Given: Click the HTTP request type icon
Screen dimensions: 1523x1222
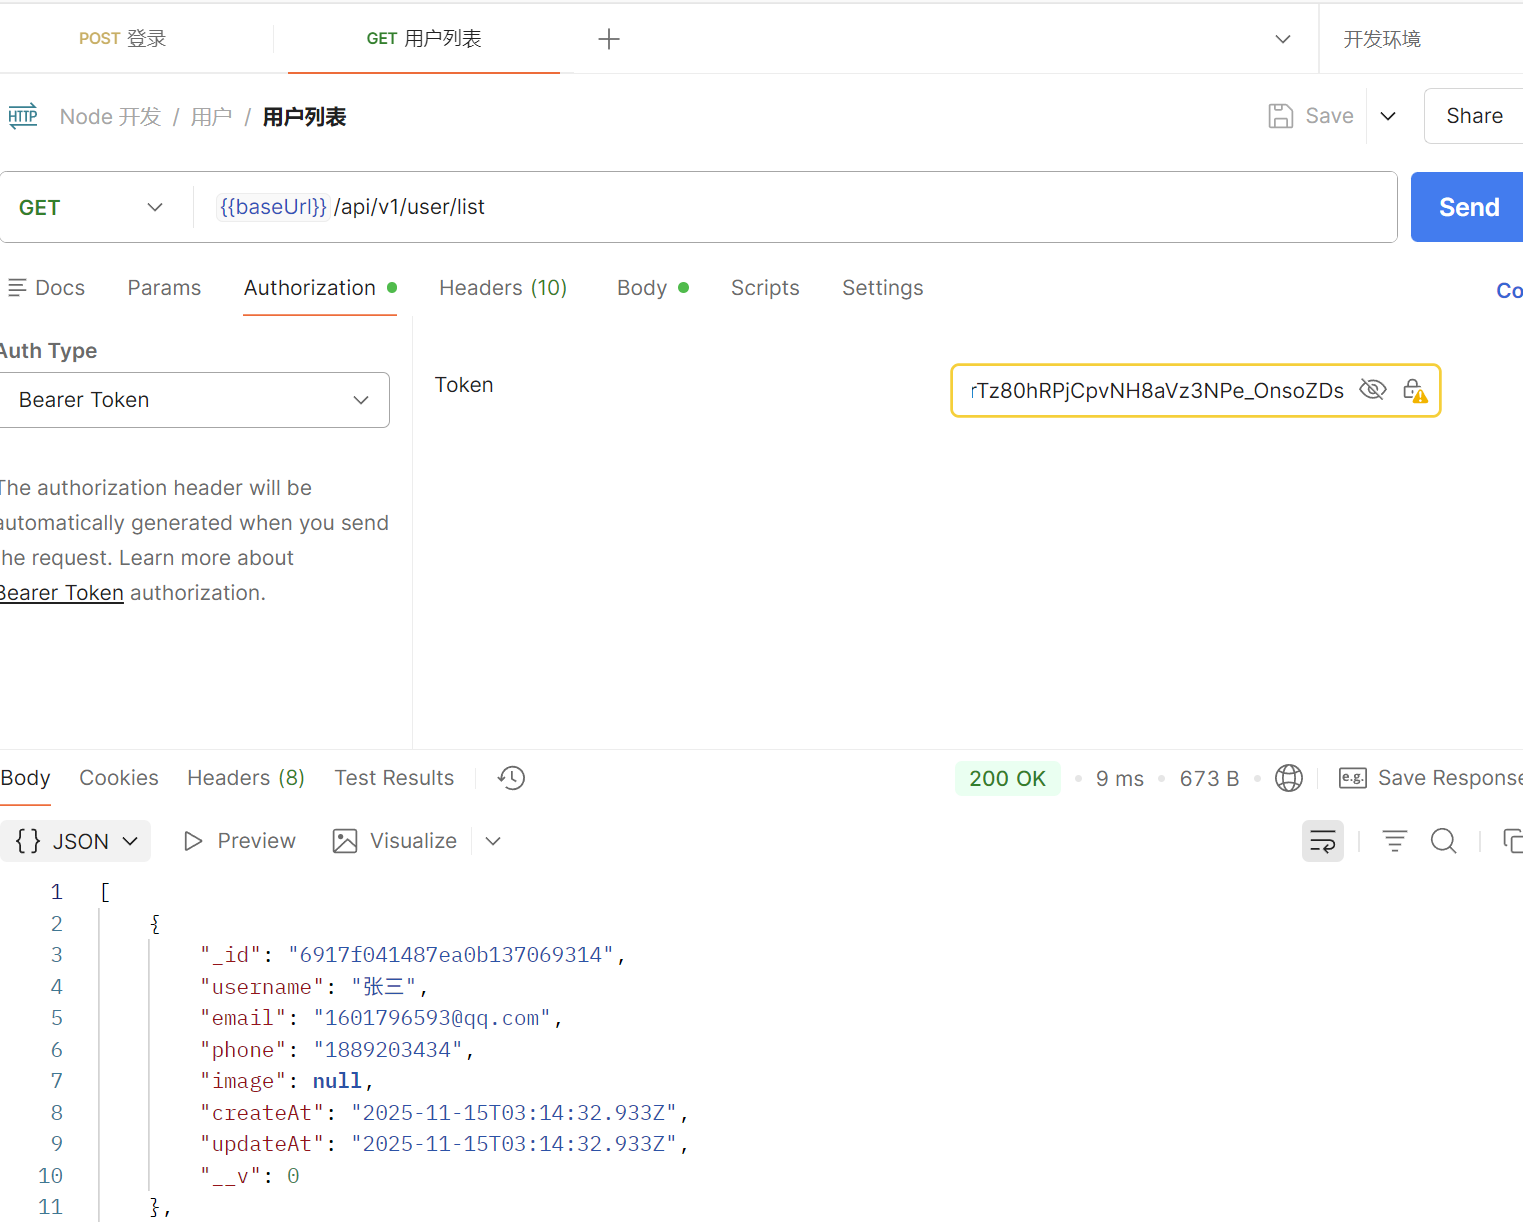Looking at the screenshot, I should coord(23,116).
